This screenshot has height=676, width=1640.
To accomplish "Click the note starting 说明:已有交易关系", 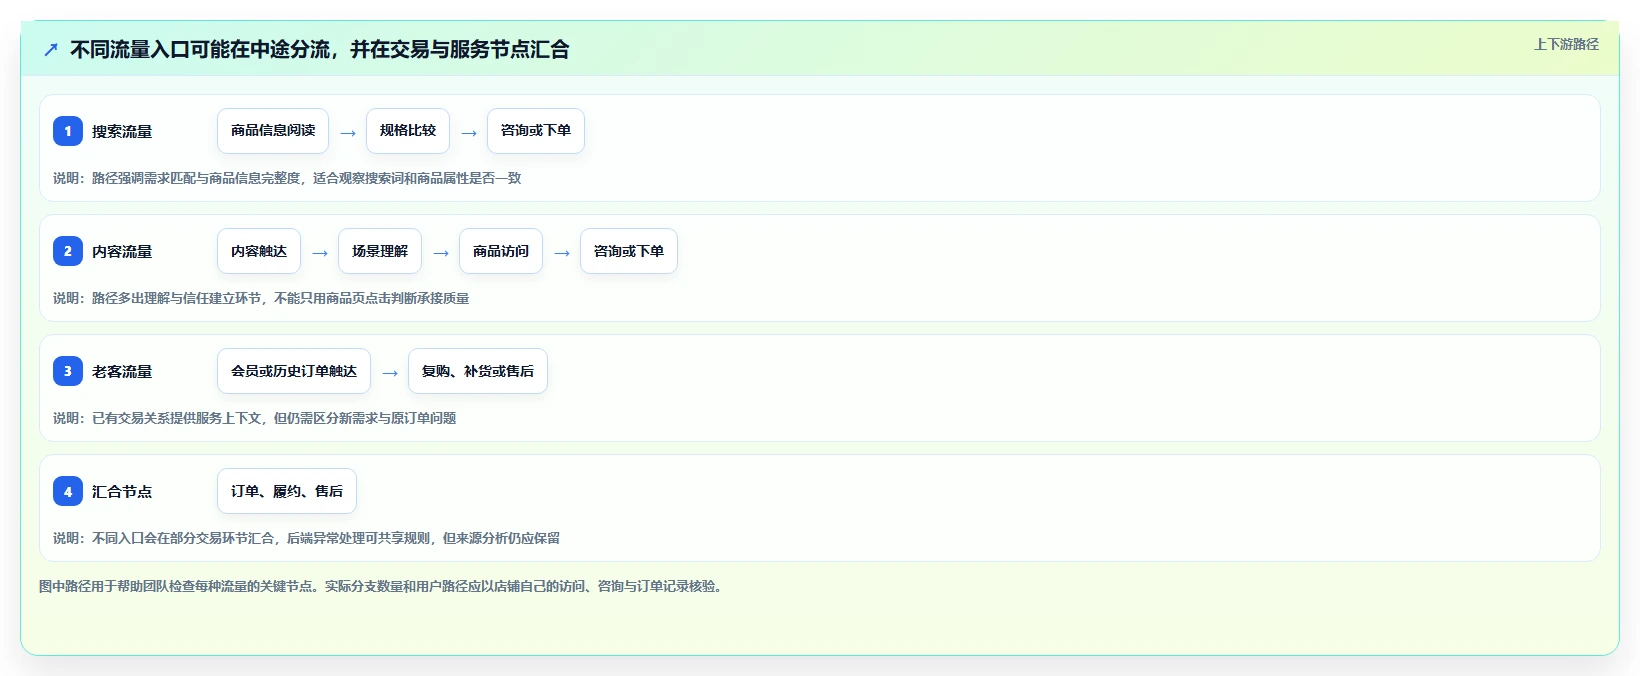I will pyautogui.click(x=255, y=418).
